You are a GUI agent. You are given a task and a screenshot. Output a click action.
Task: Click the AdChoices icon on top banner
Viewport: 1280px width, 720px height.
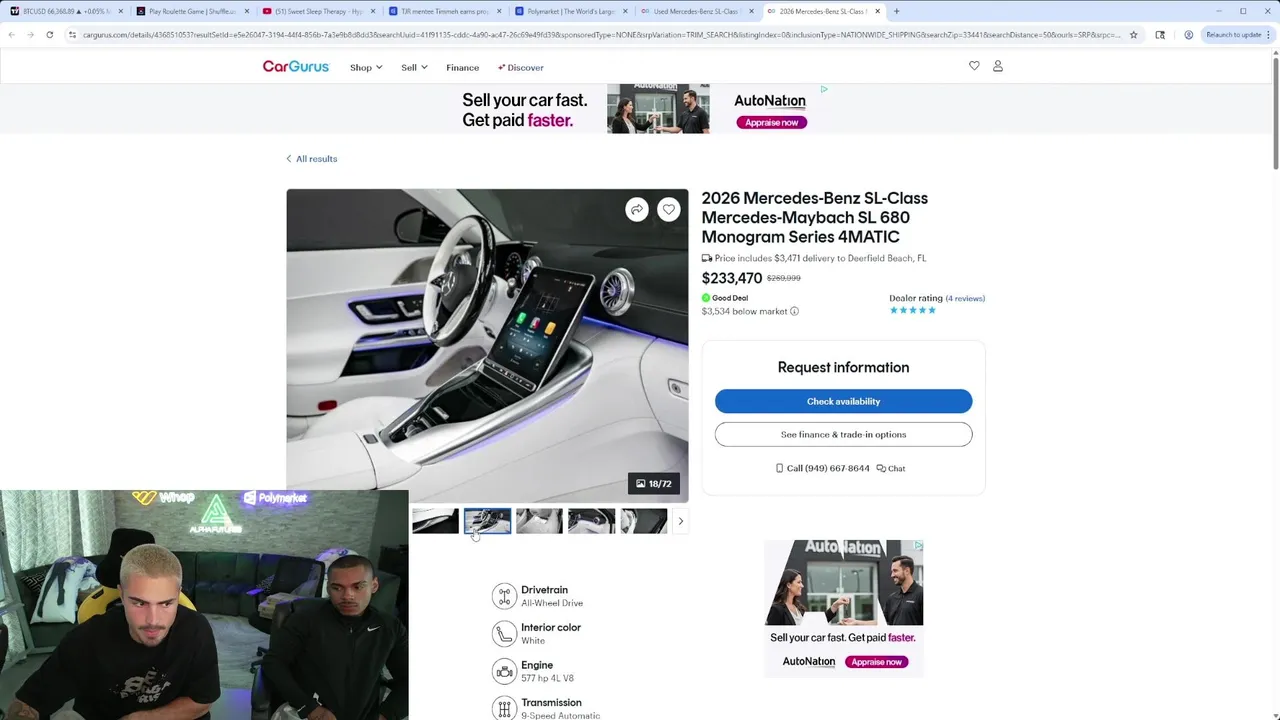coord(823,89)
